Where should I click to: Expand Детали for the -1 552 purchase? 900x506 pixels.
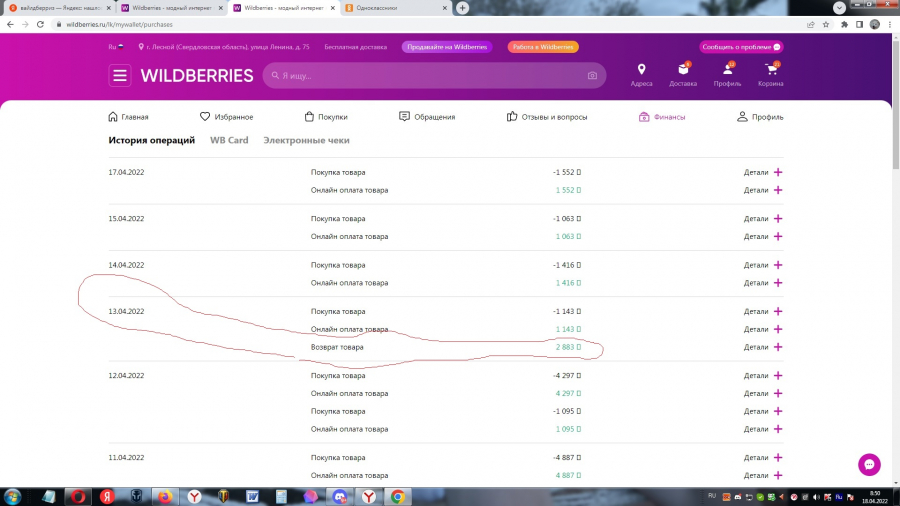[x=763, y=172]
